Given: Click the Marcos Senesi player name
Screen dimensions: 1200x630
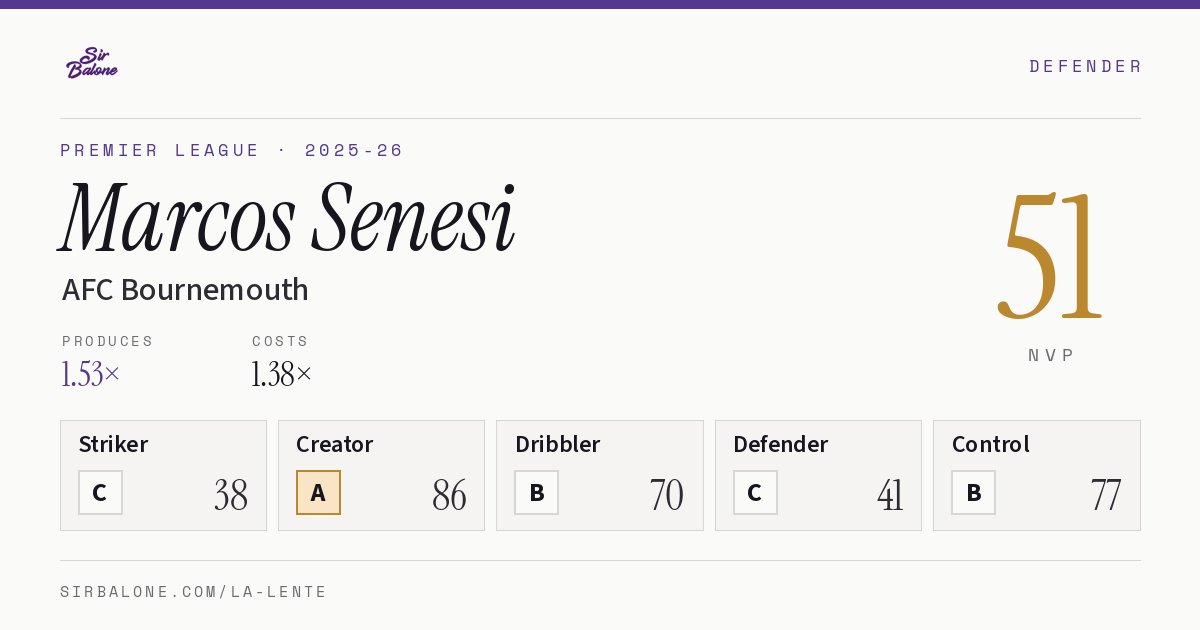Looking at the screenshot, I should click(288, 218).
